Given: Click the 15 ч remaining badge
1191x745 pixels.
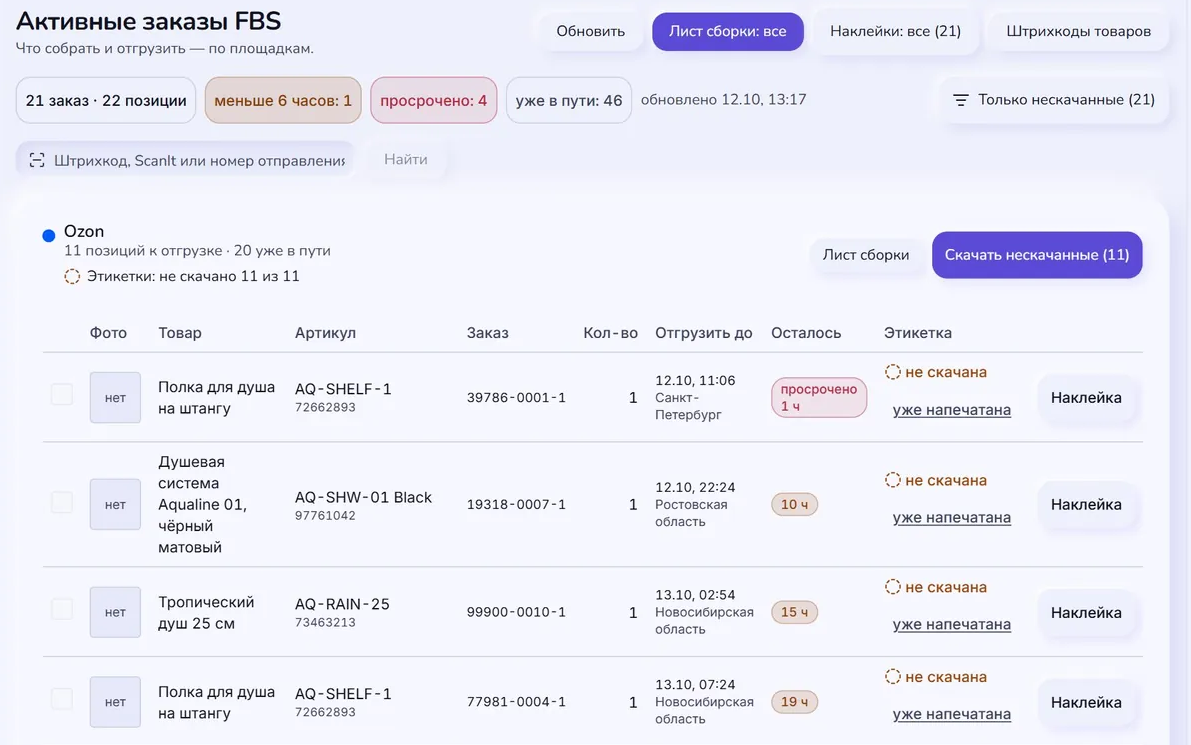Looking at the screenshot, I should (795, 613).
